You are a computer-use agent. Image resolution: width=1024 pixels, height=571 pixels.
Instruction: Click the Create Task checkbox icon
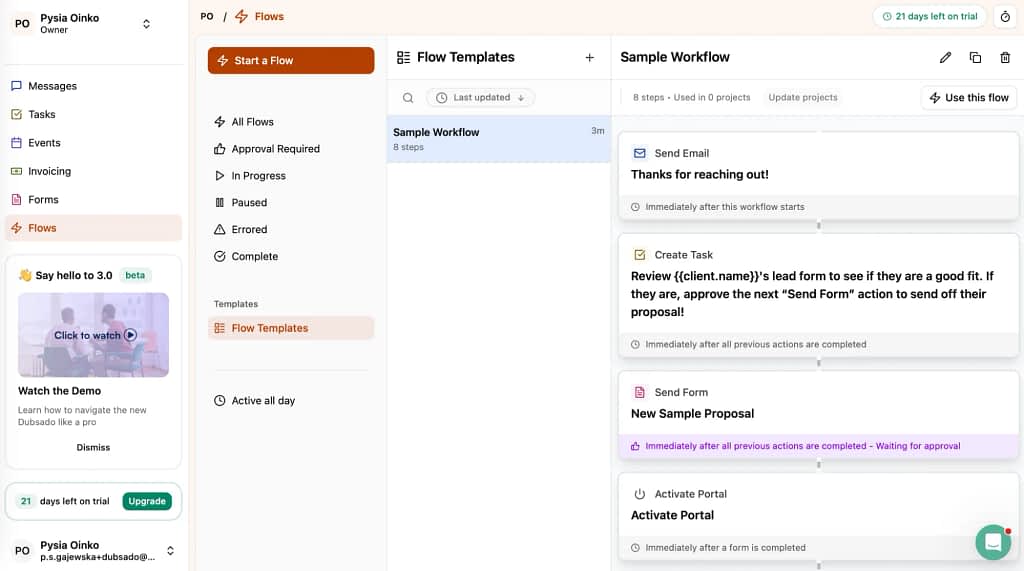point(639,255)
